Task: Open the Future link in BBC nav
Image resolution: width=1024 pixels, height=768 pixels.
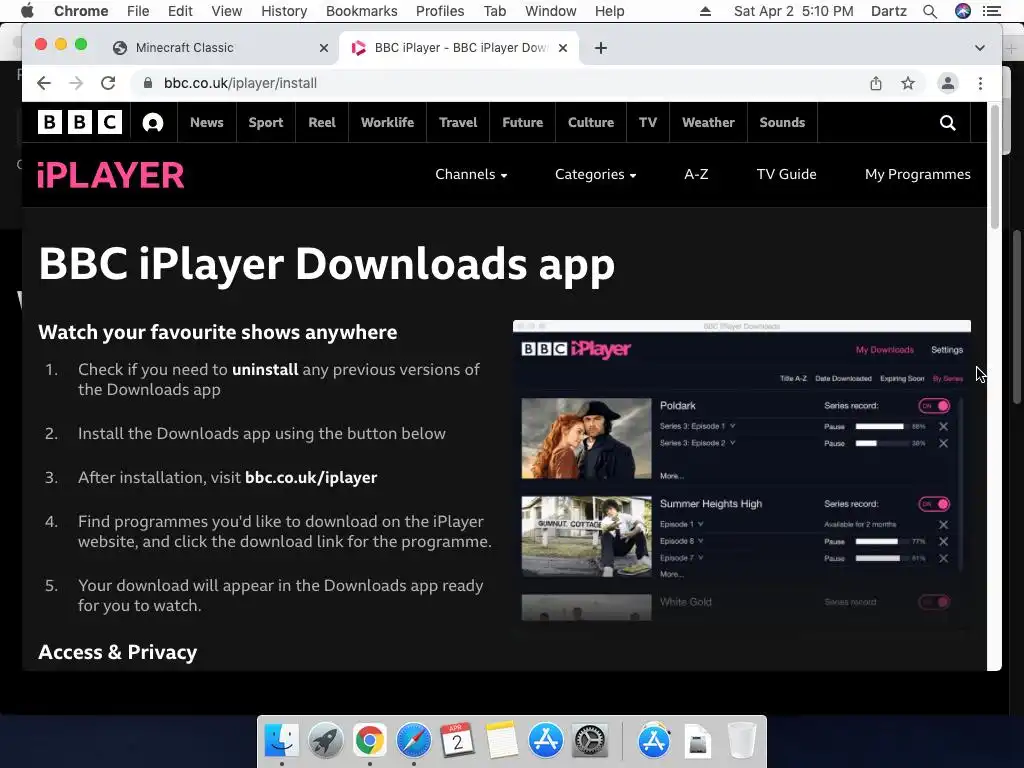Action: coord(522,122)
